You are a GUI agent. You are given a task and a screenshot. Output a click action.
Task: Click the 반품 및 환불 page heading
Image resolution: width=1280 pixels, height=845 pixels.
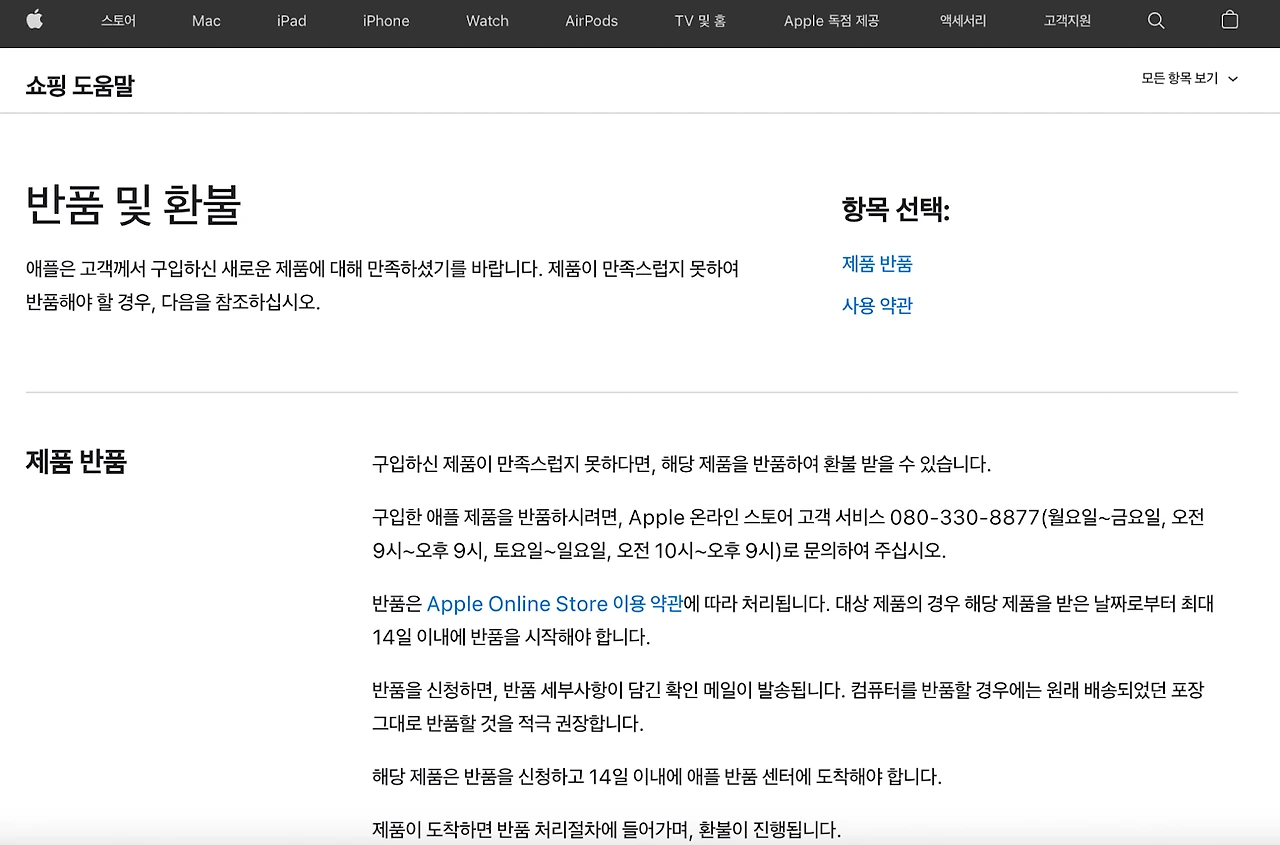tap(133, 205)
